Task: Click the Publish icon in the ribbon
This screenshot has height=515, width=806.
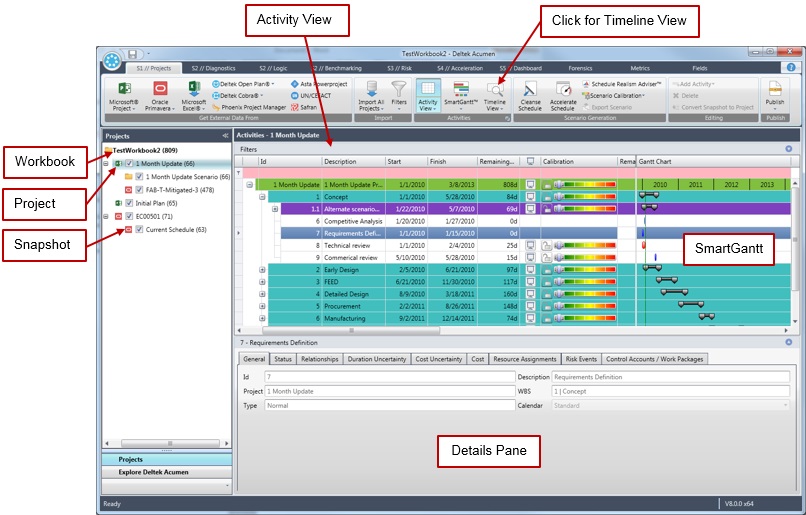Action: point(775,91)
